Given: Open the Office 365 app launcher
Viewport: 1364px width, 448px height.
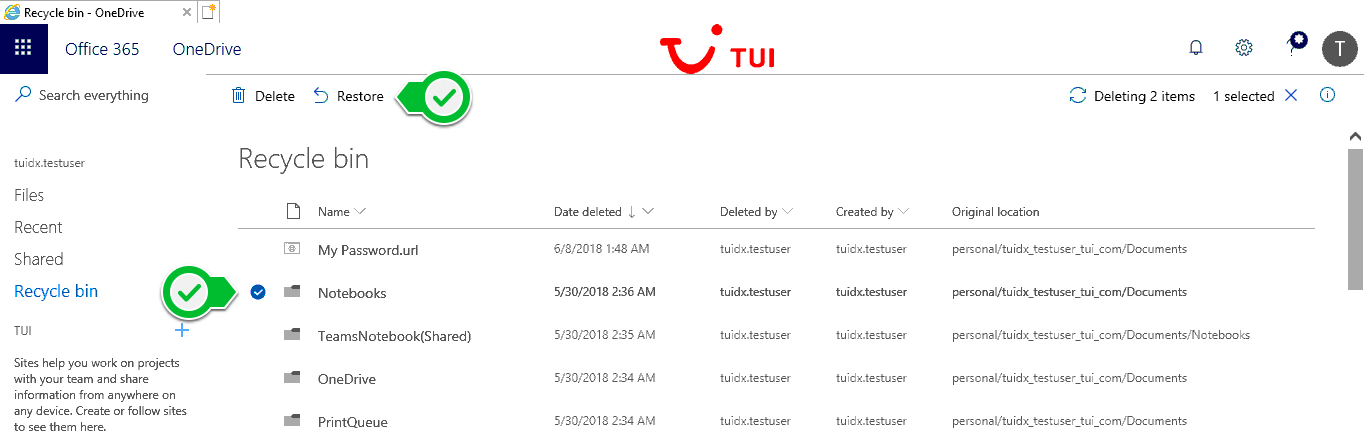Looking at the screenshot, I should point(23,48).
